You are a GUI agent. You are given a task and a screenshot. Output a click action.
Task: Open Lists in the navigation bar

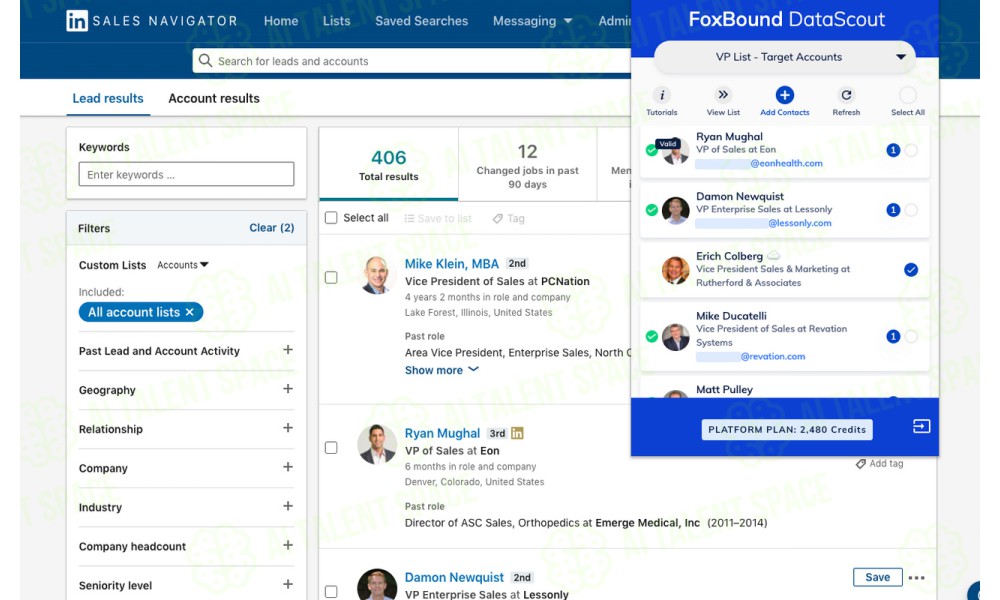336,21
